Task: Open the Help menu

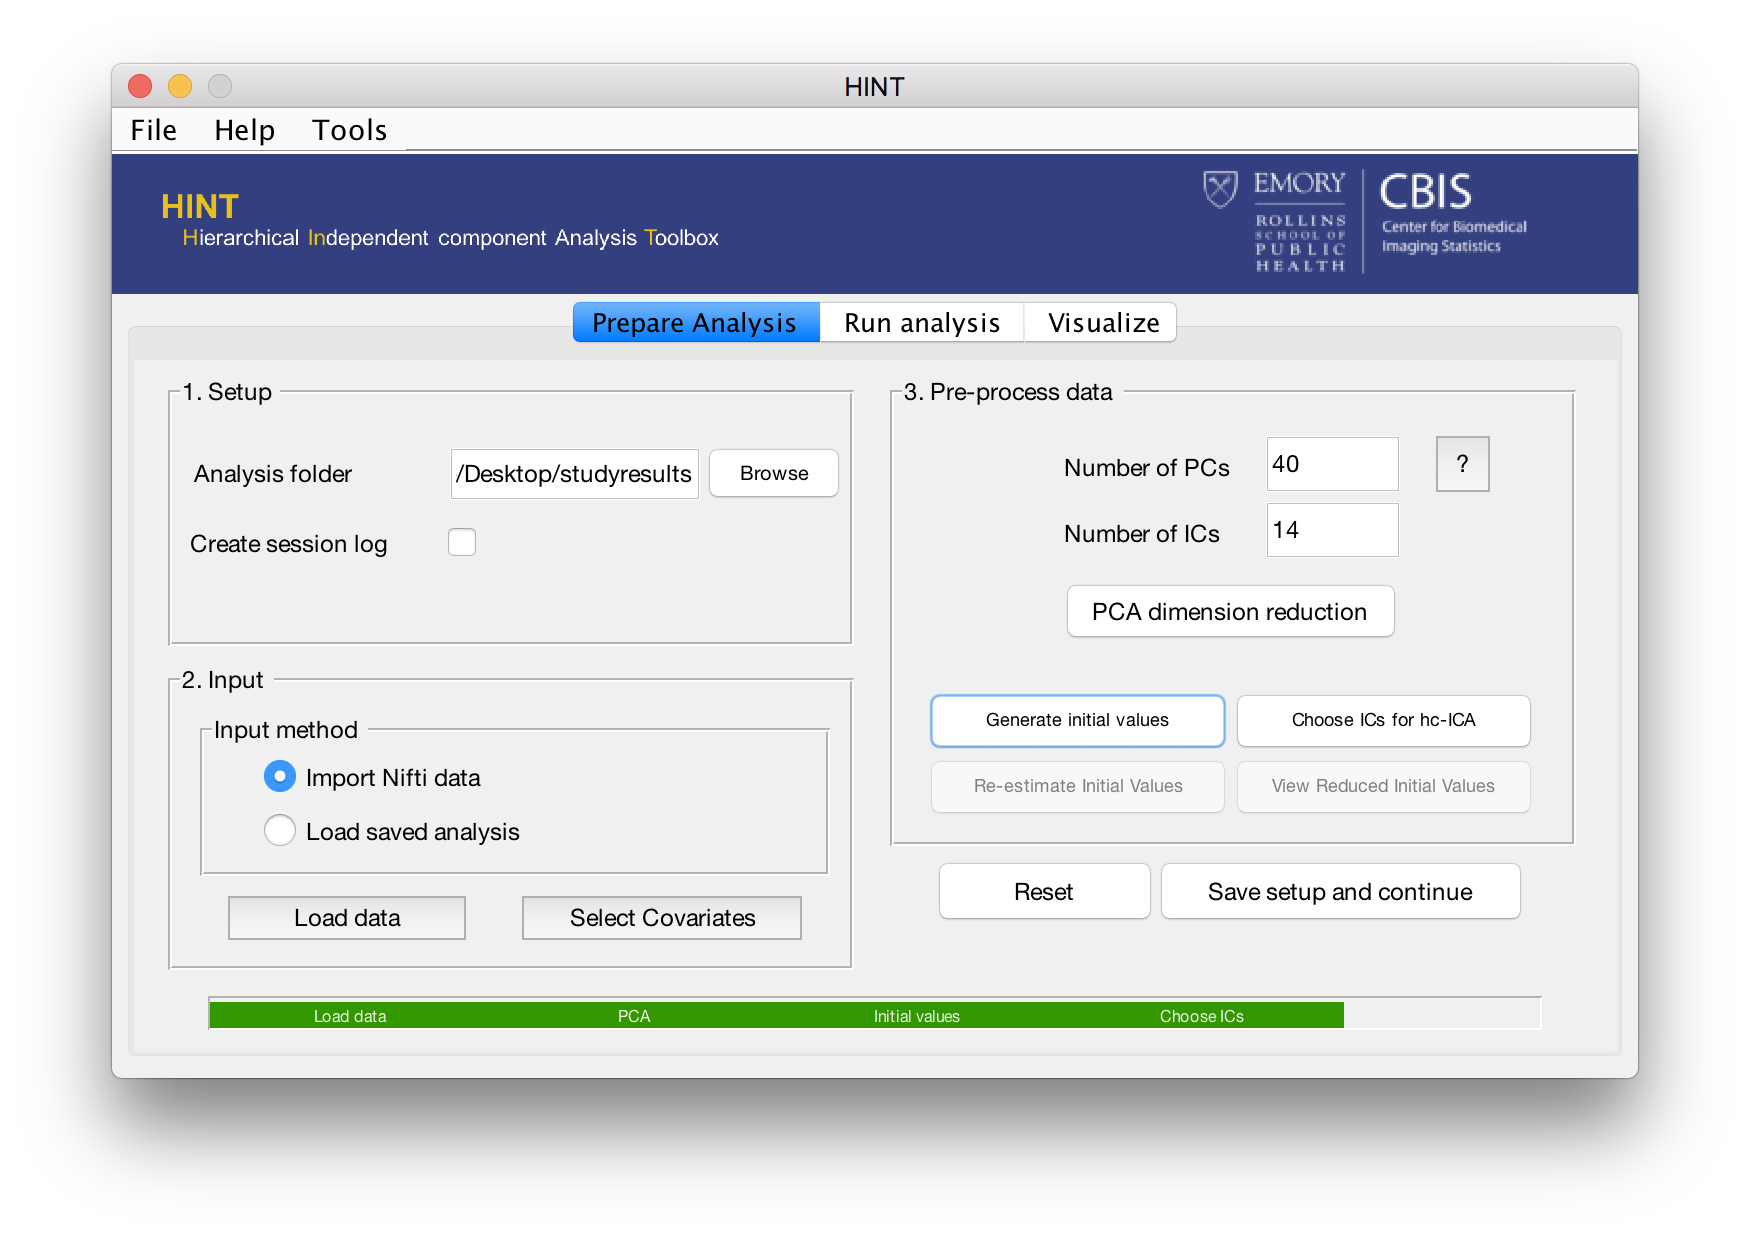Action: (244, 130)
